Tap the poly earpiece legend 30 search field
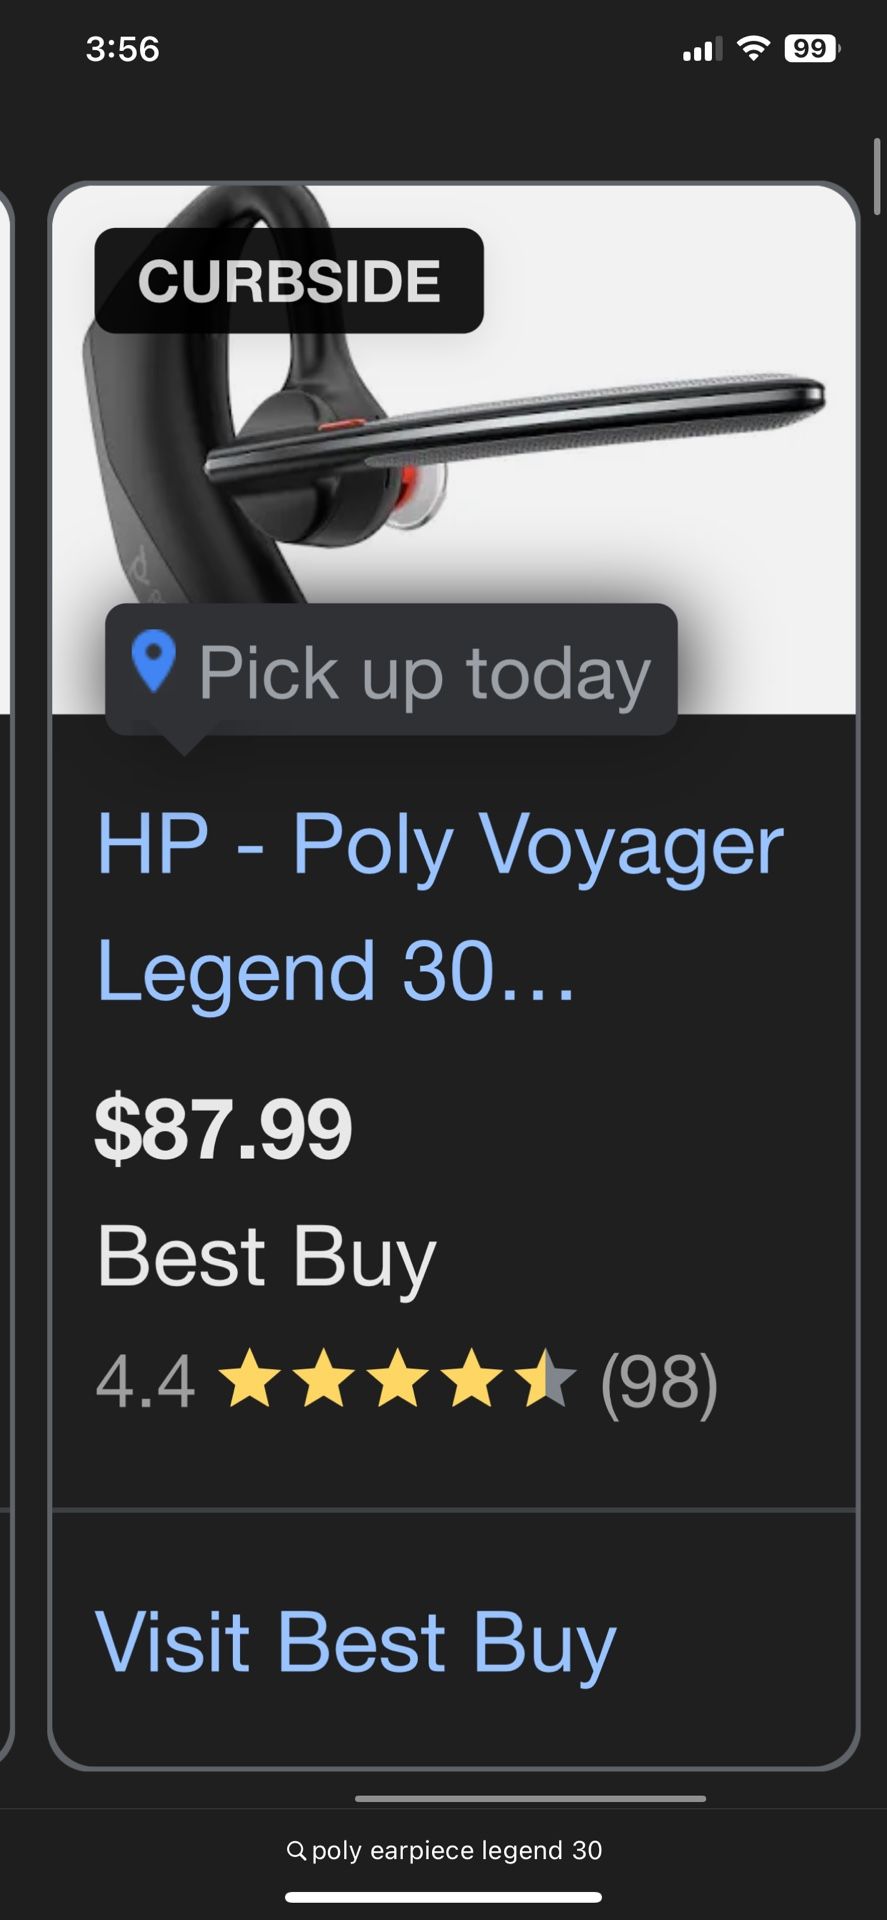The image size is (887, 1920). [x=456, y=1851]
